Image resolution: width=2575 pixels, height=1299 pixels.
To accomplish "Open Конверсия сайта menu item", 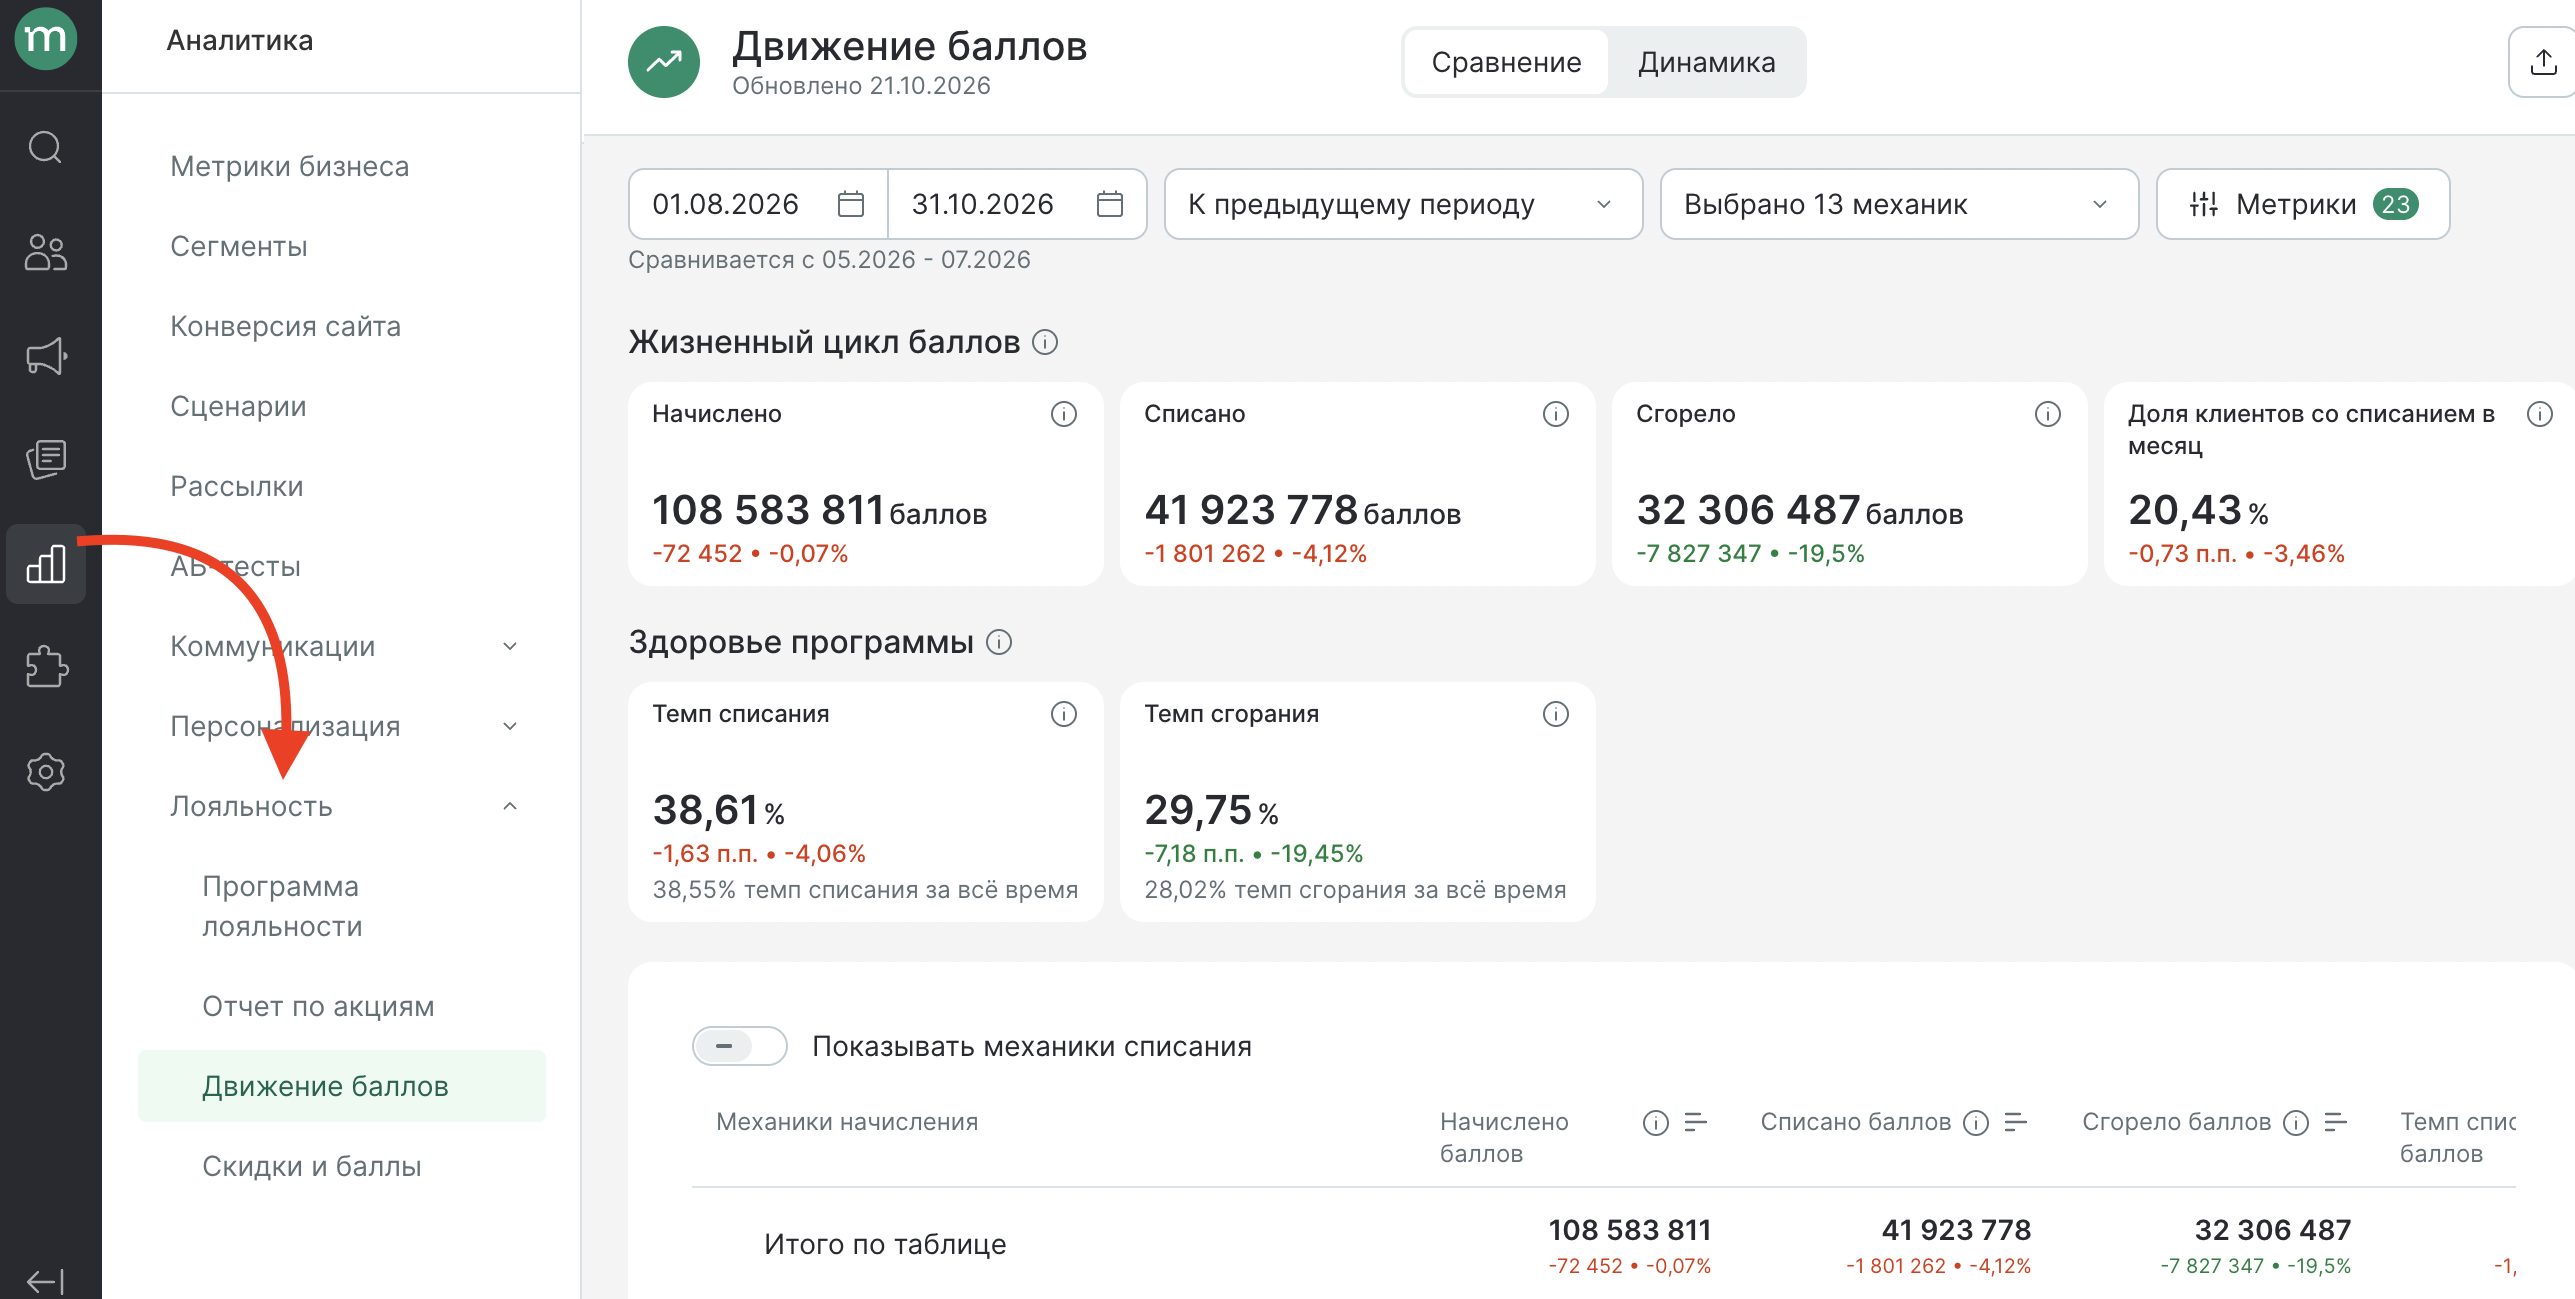I will 286,326.
